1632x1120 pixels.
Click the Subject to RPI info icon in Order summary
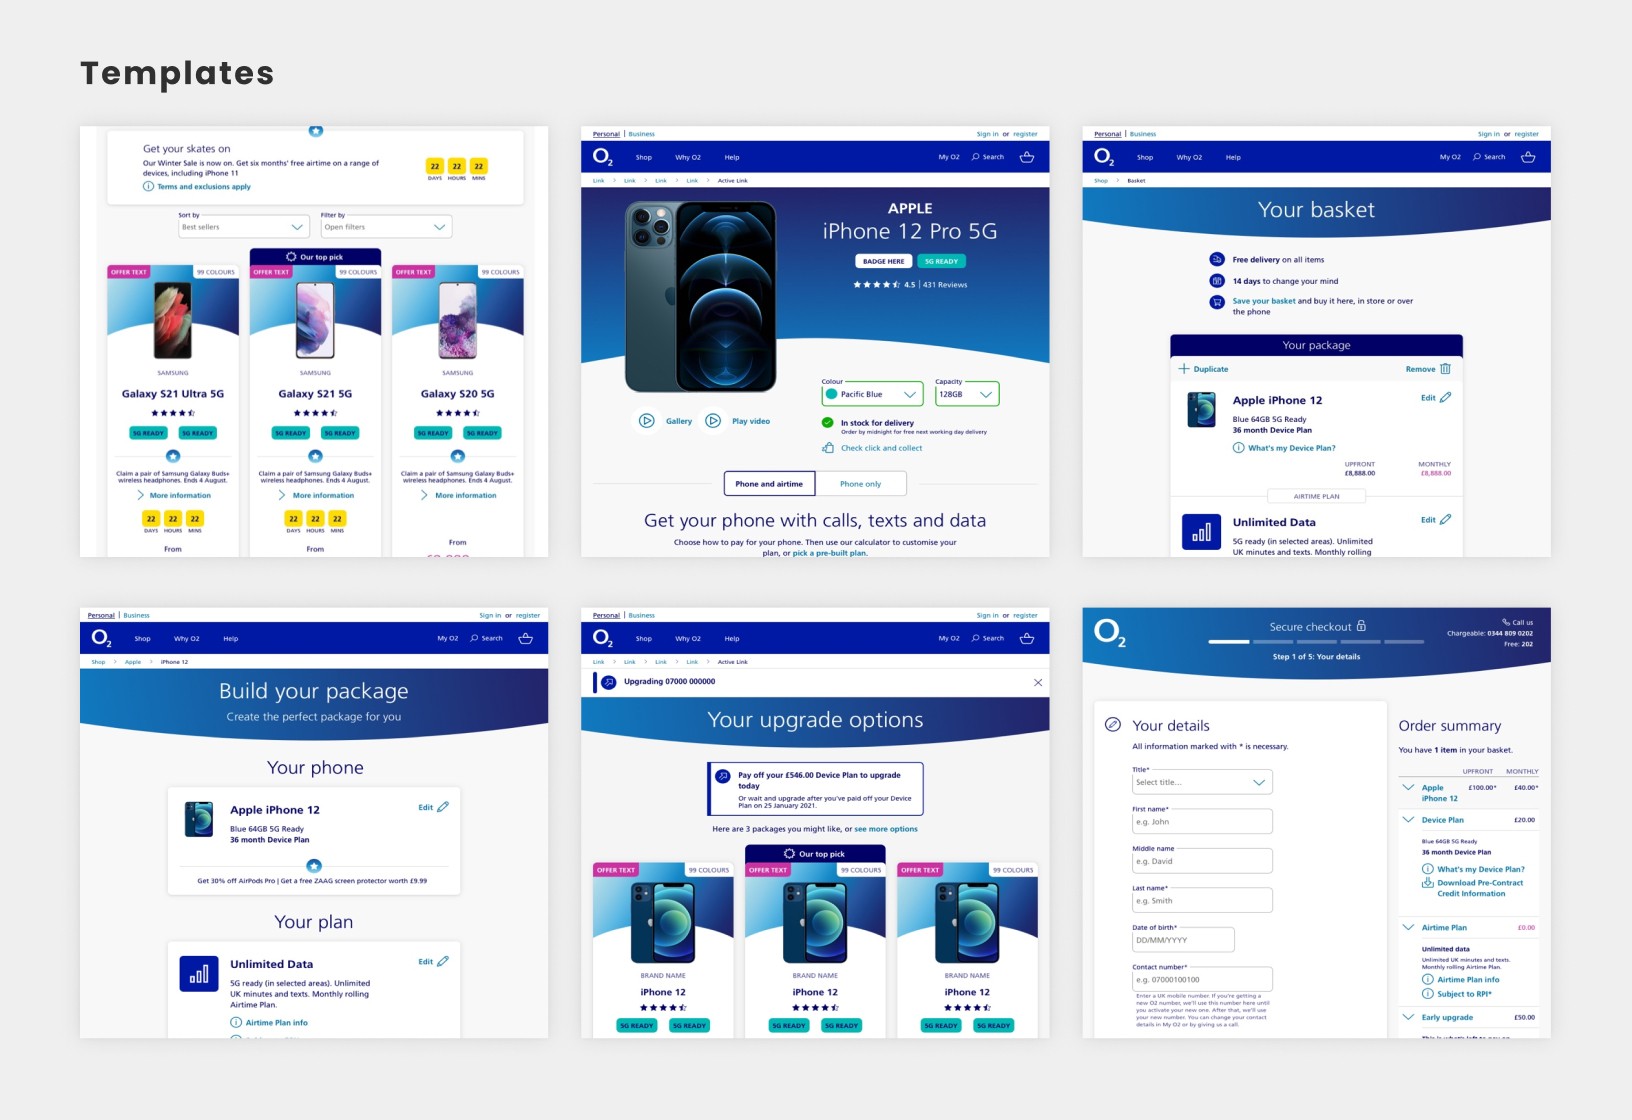(x=1428, y=994)
